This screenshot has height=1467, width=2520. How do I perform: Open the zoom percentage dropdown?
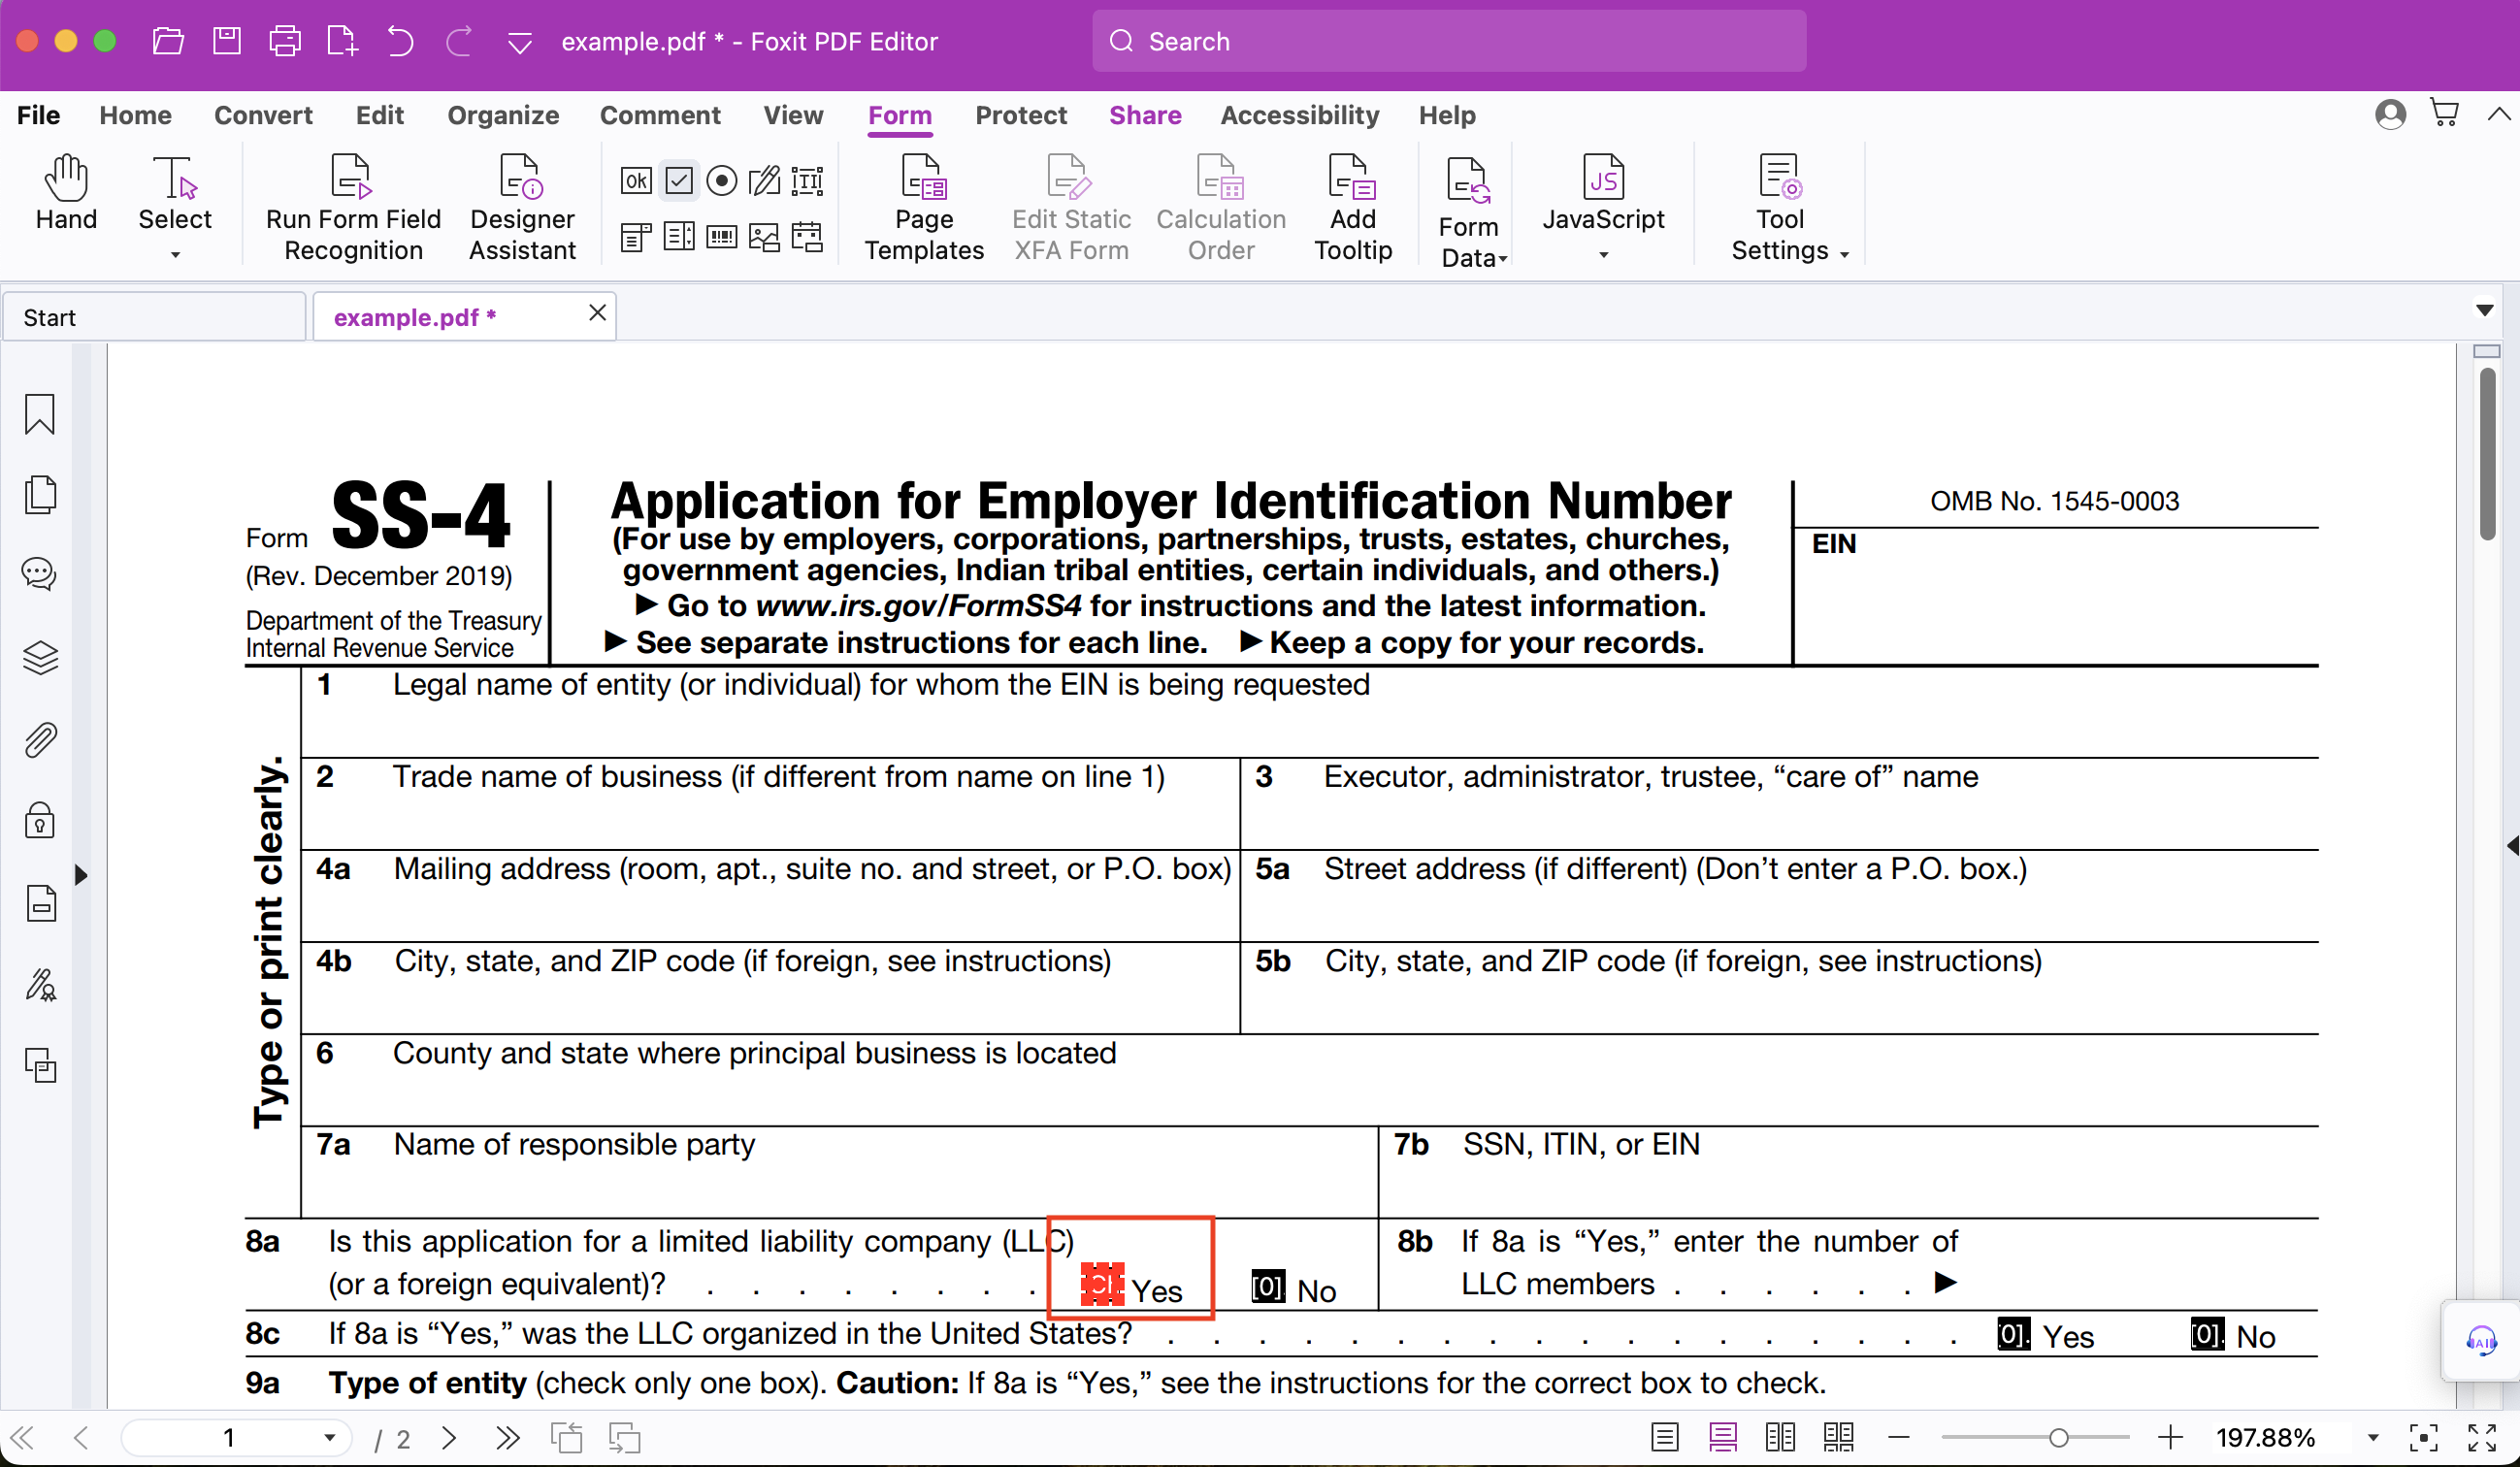tap(2372, 1437)
